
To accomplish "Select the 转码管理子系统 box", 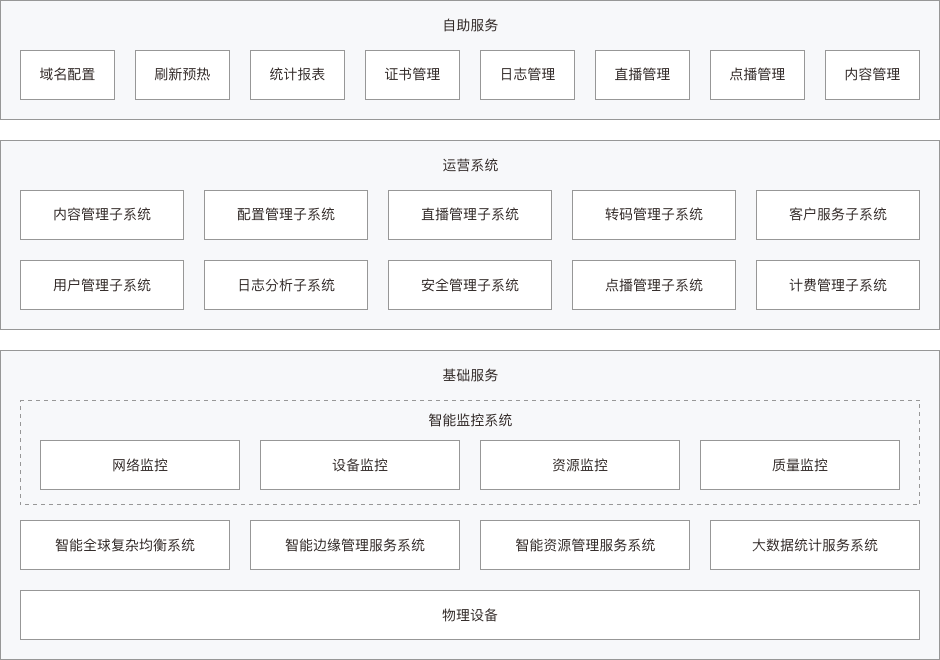I will click(x=654, y=215).
